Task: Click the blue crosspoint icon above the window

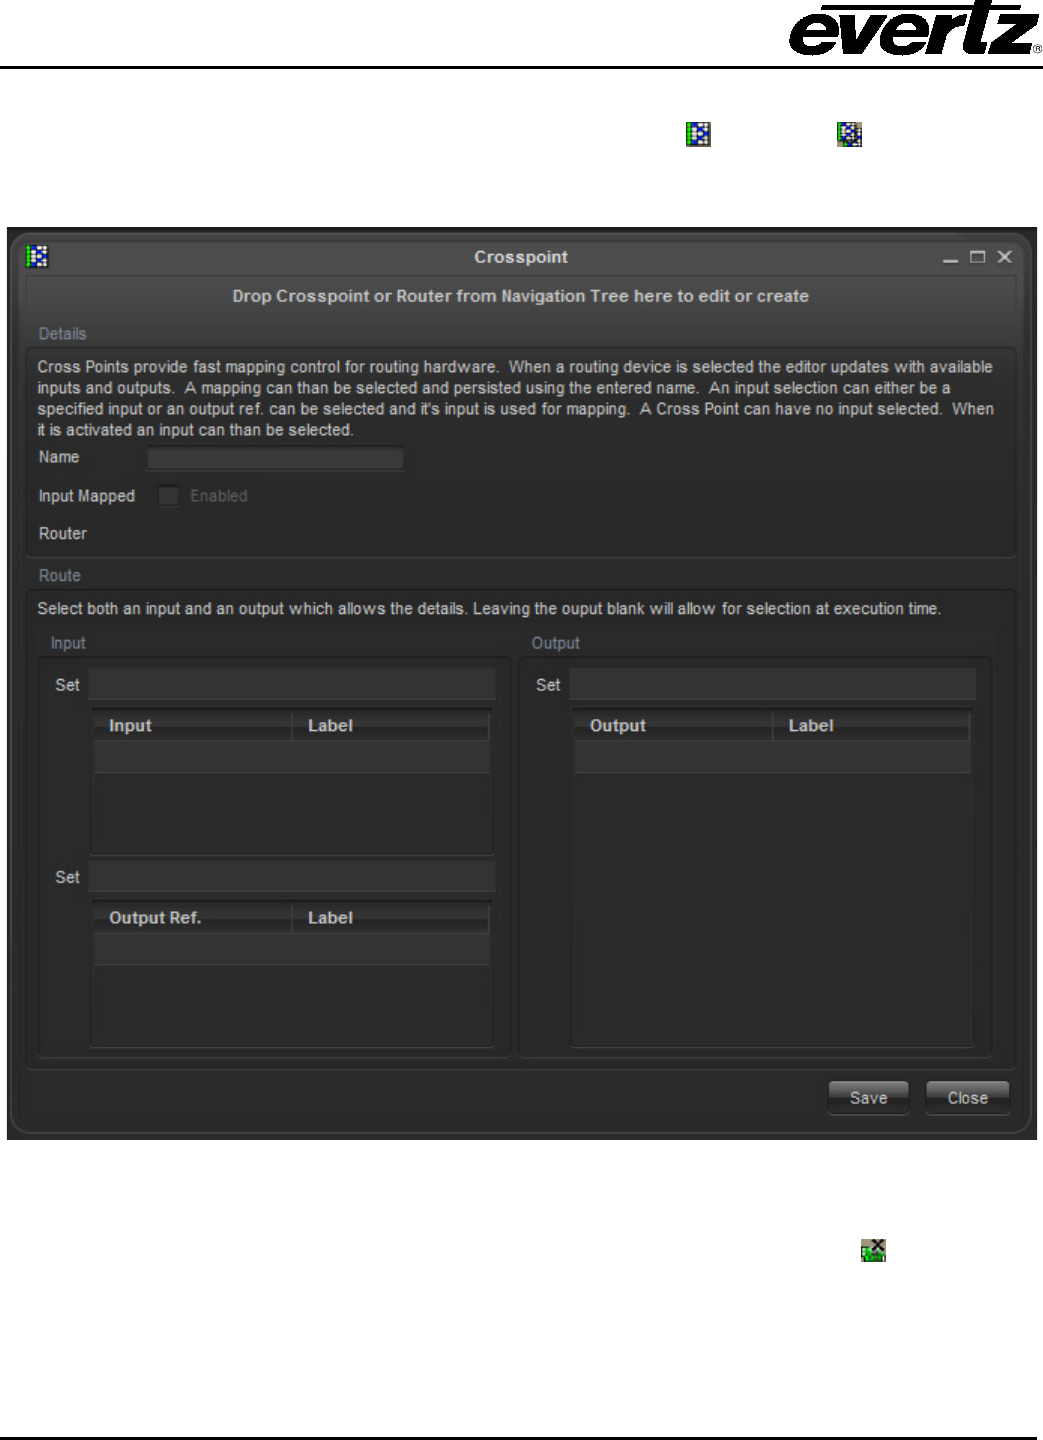Action: [x=698, y=134]
